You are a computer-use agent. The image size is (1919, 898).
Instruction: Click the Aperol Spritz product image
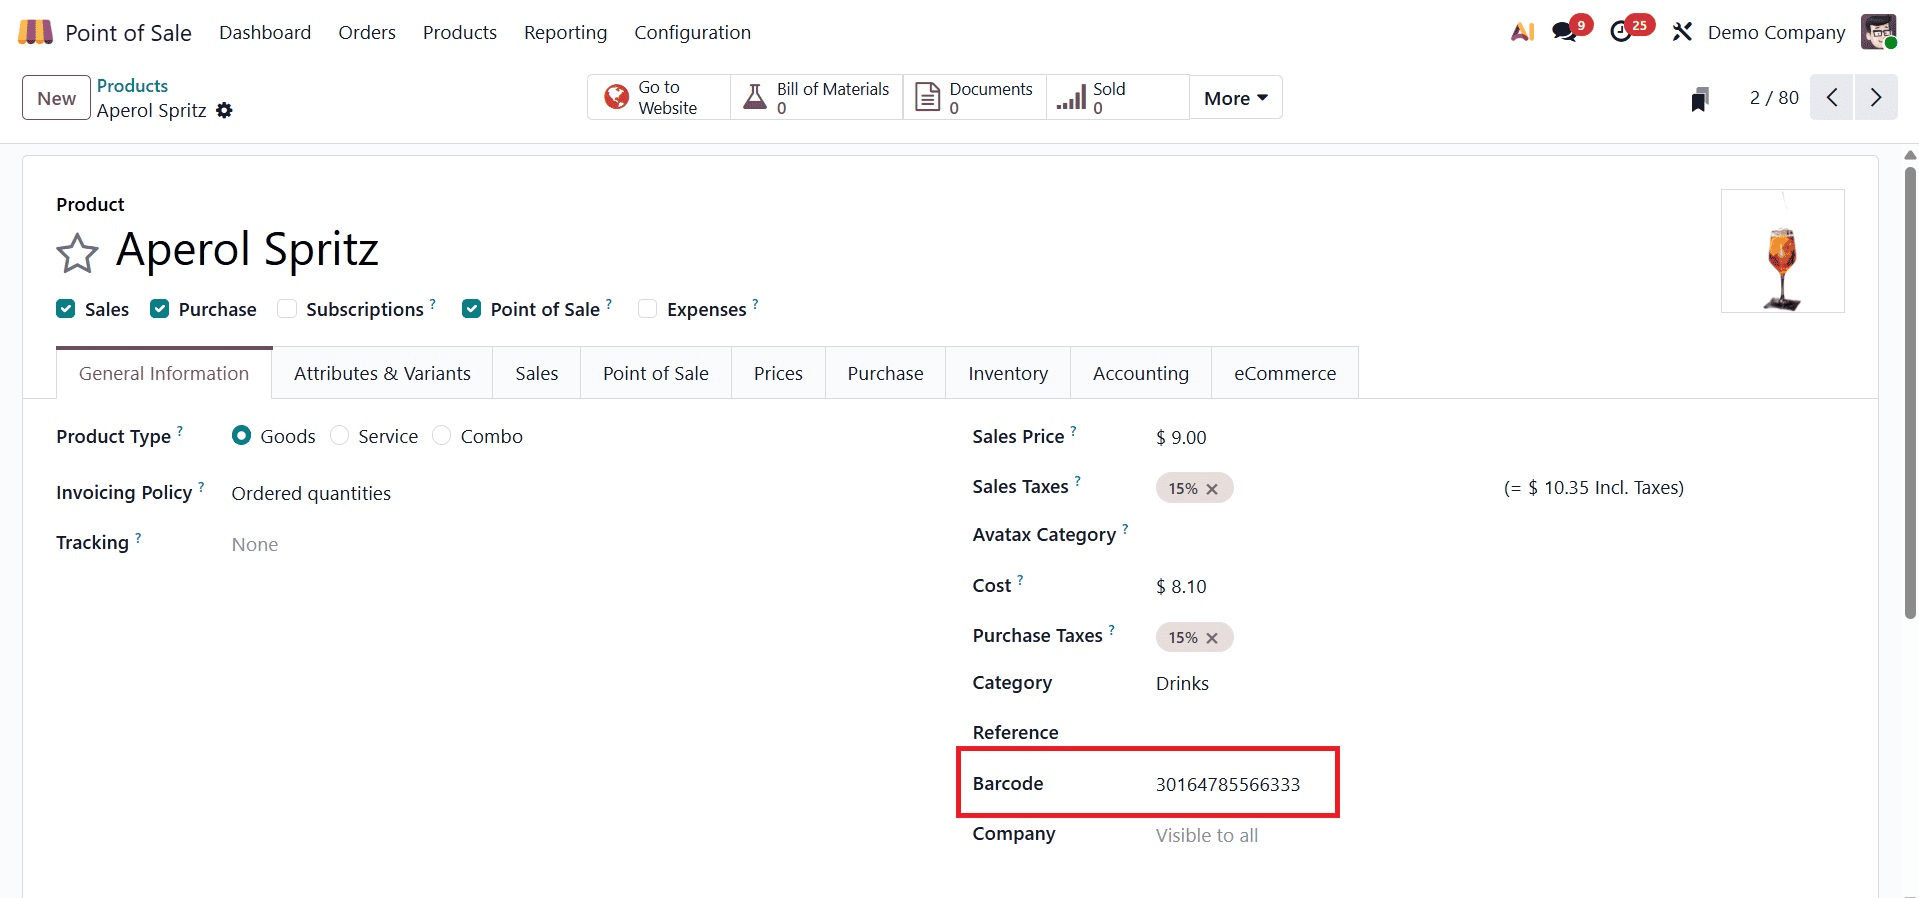1783,251
